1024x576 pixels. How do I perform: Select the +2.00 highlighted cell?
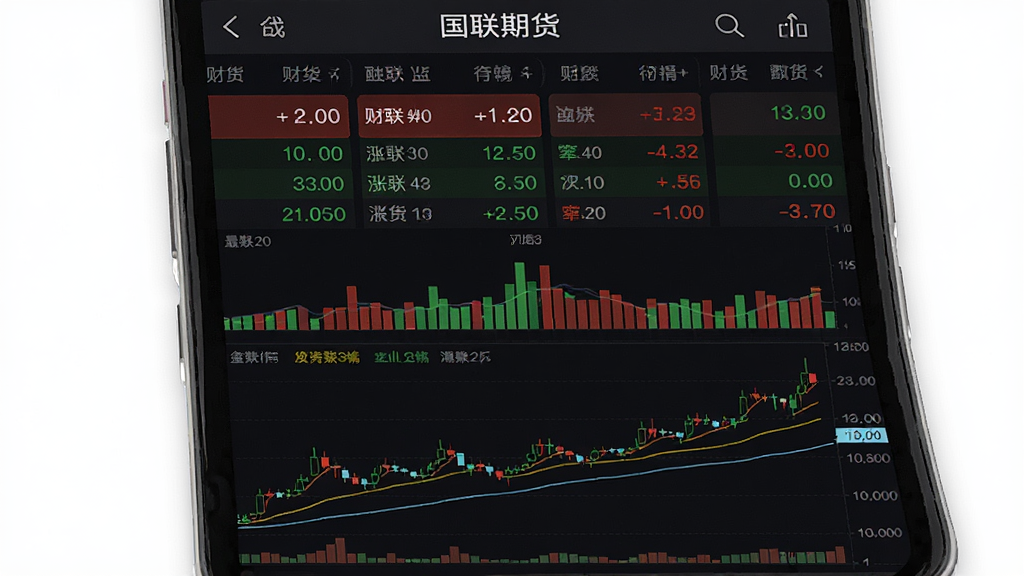pyautogui.click(x=279, y=116)
